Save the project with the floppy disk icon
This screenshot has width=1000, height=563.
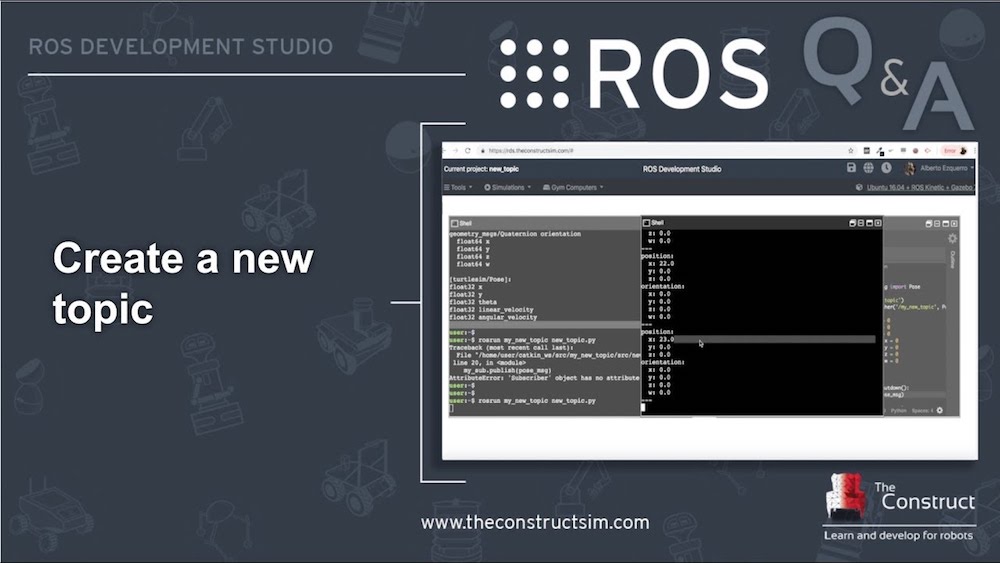click(x=851, y=168)
